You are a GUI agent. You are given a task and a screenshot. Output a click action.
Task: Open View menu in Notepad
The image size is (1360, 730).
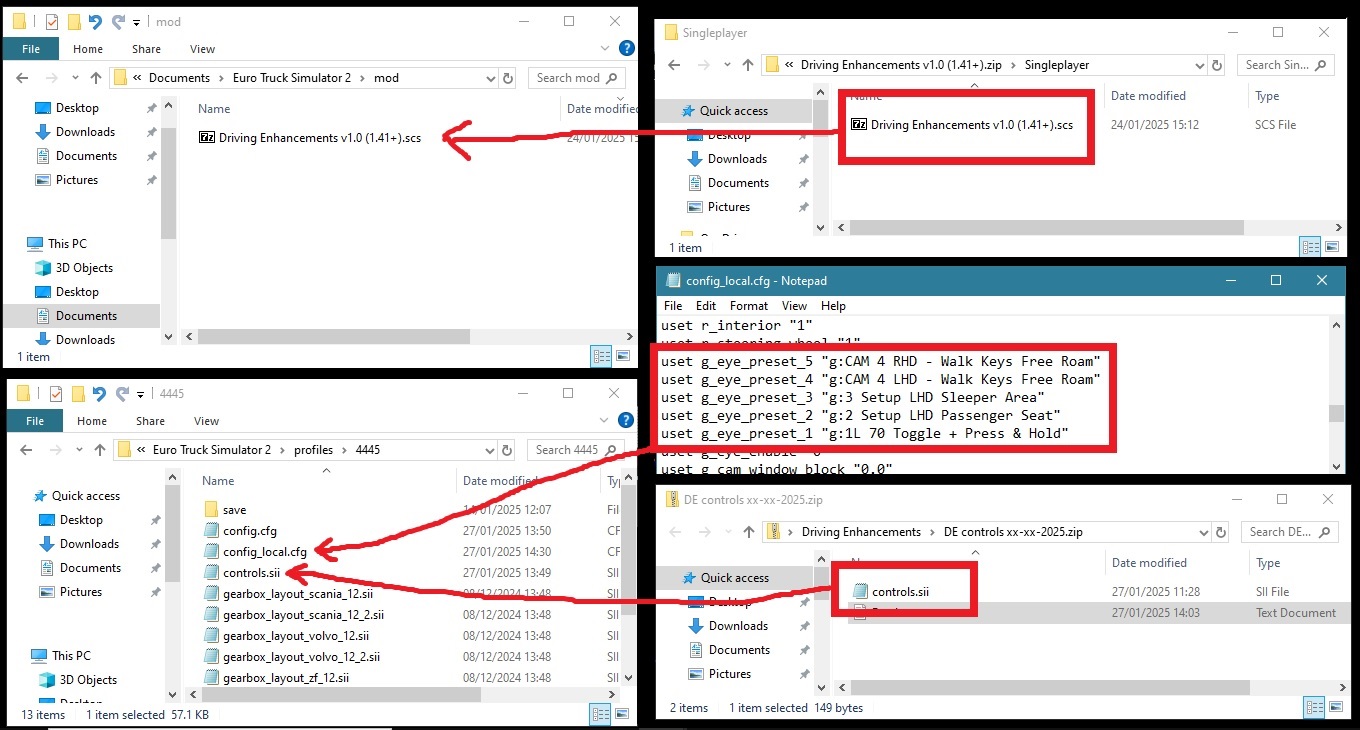tap(794, 306)
